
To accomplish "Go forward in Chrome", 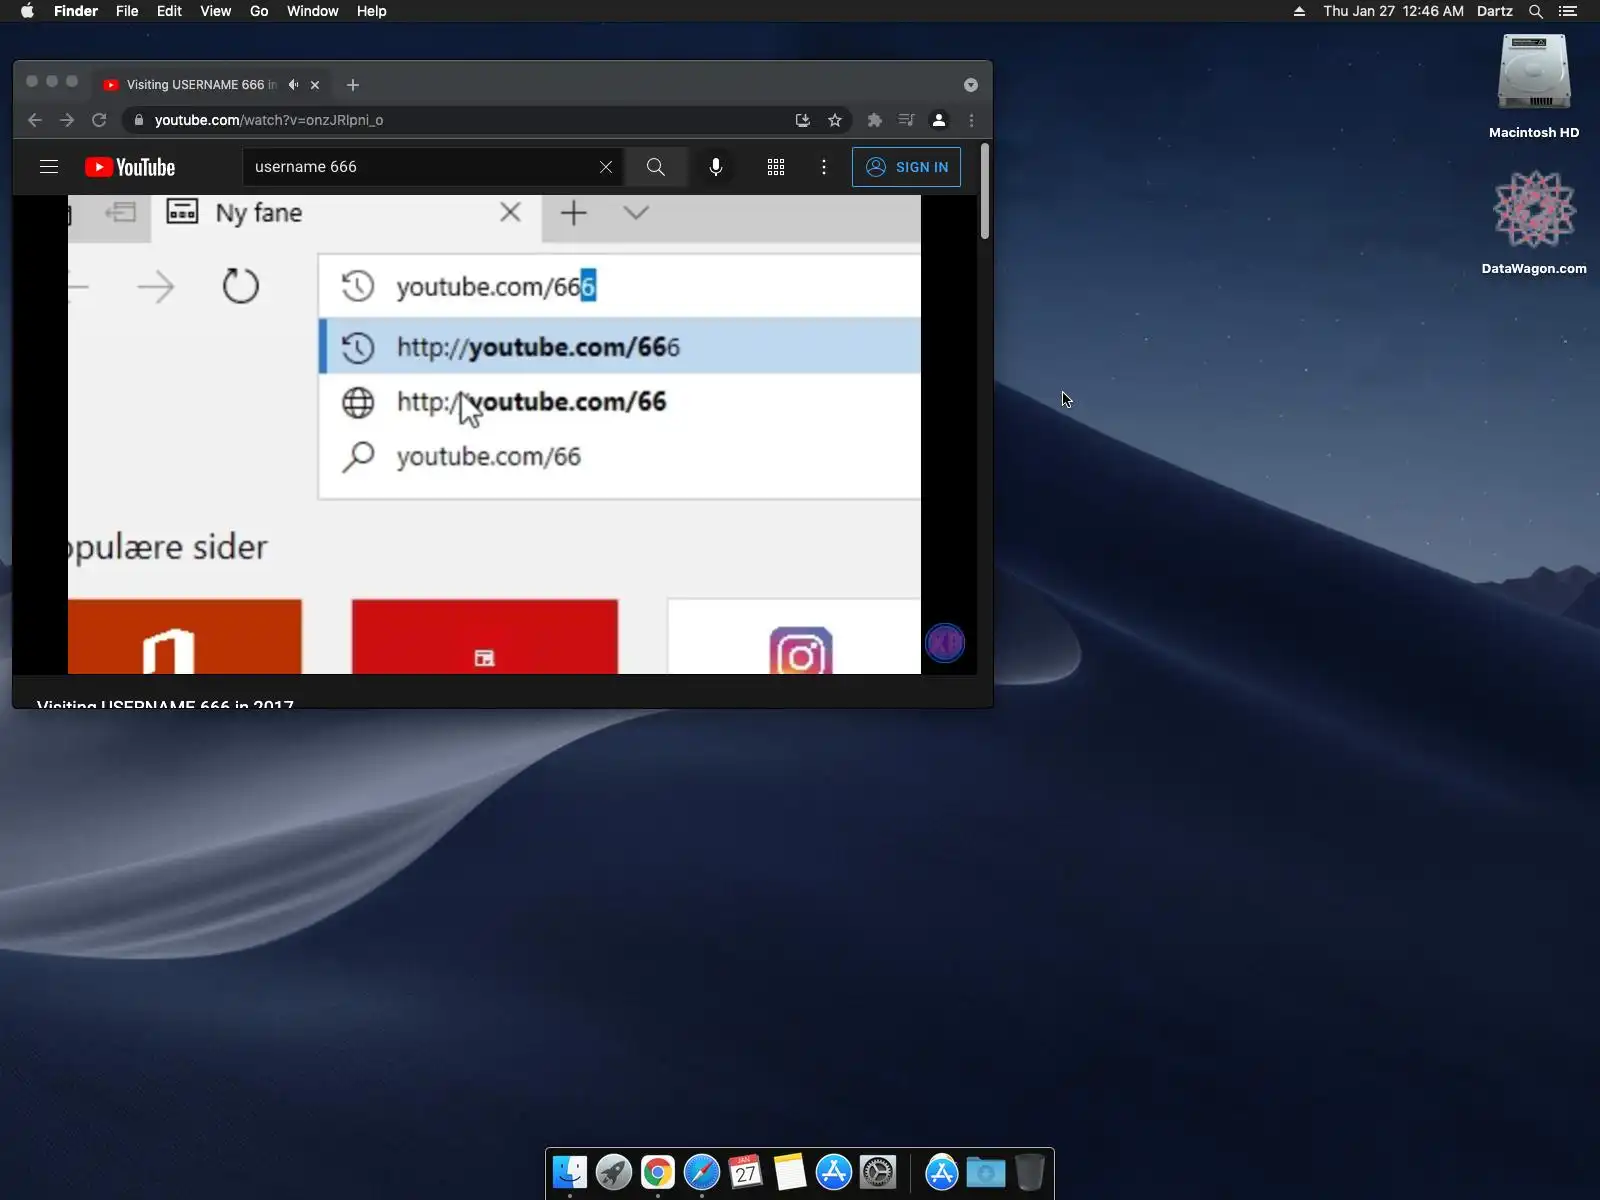I will point(67,120).
